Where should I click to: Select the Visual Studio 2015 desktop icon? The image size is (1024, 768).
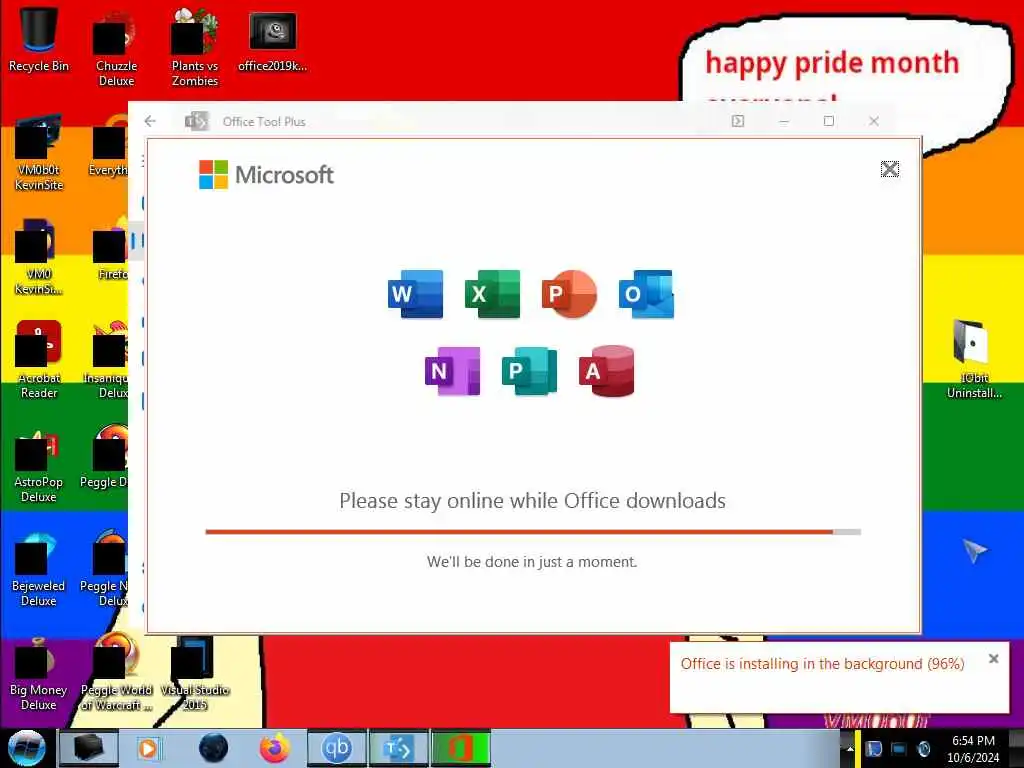point(195,674)
